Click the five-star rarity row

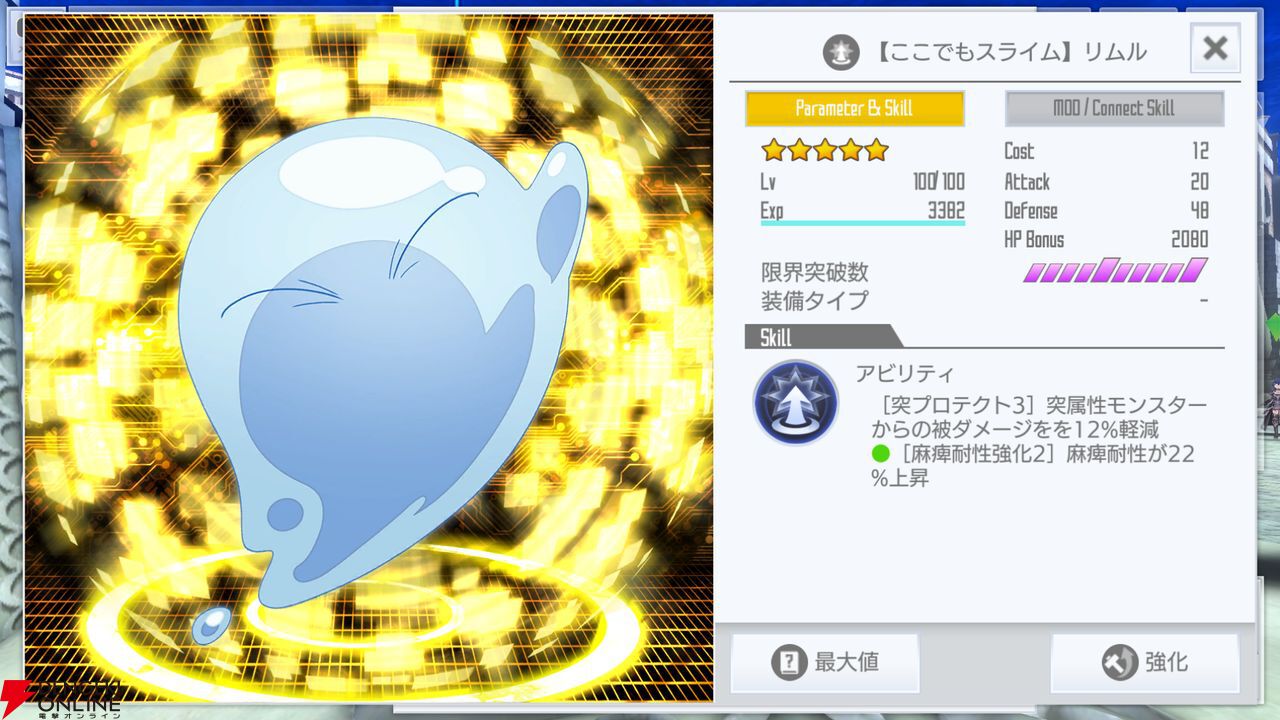[x=825, y=150]
